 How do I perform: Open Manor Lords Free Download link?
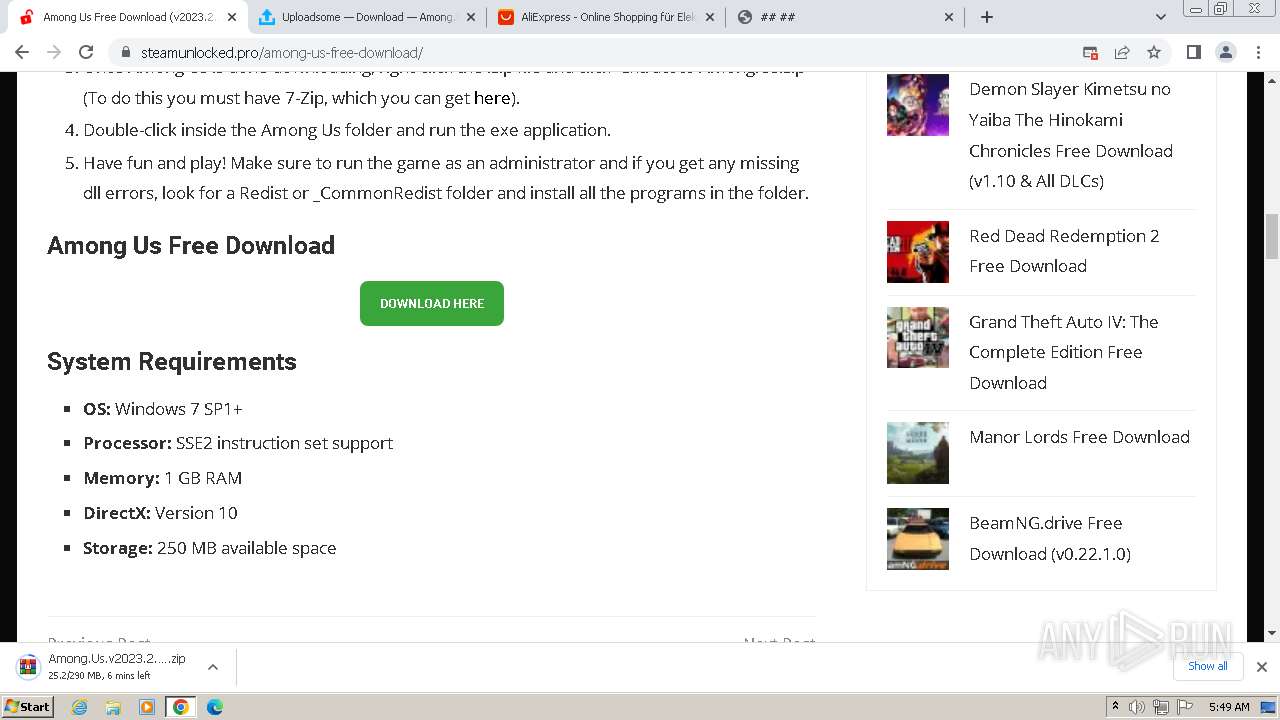(x=1079, y=437)
